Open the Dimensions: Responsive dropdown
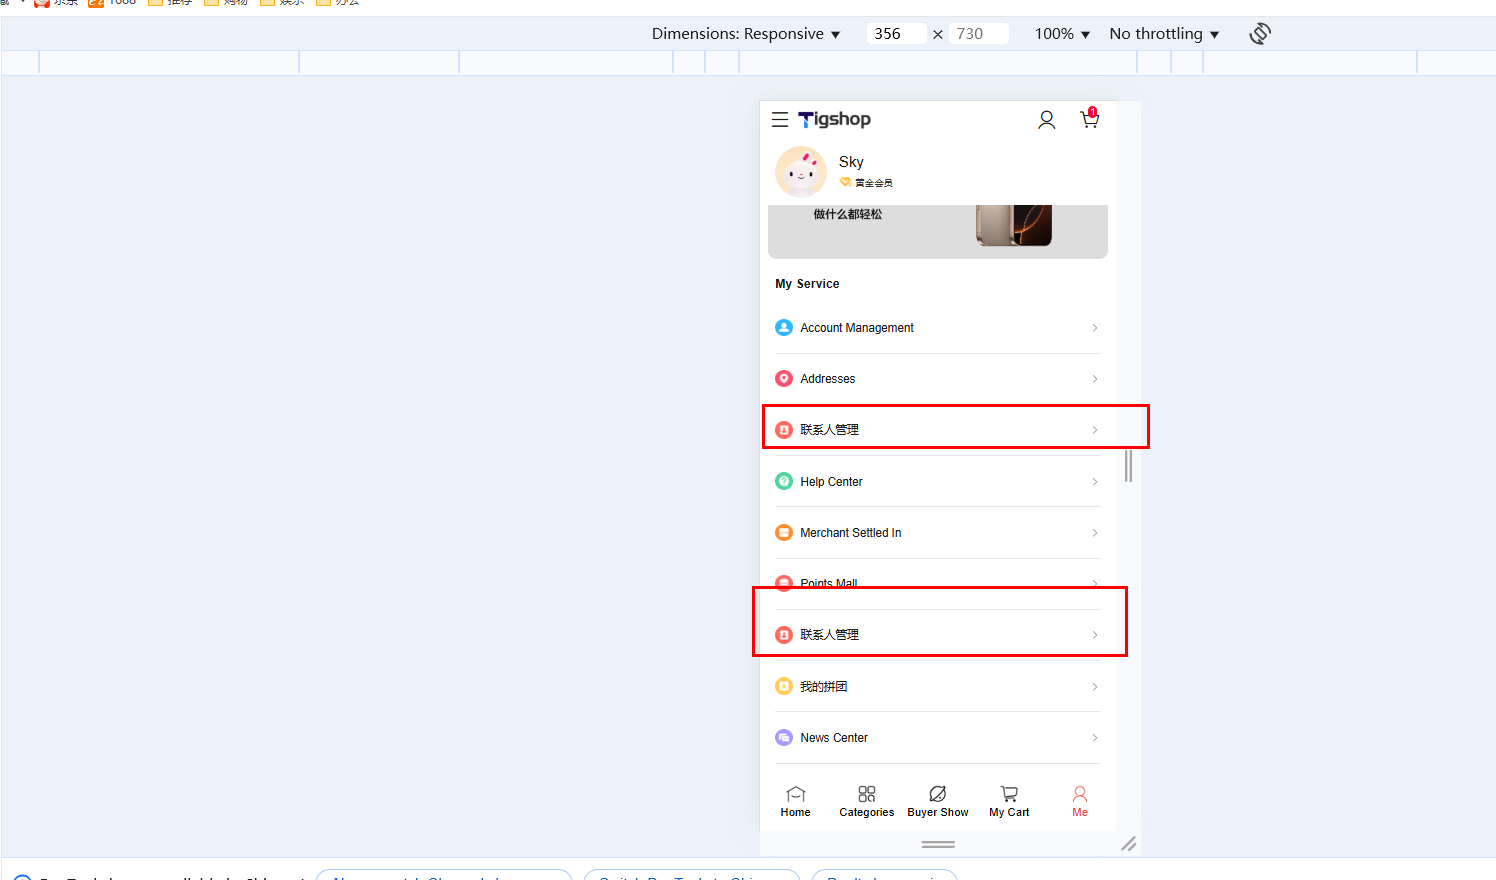This screenshot has height=880, width=1496. click(x=746, y=34)
